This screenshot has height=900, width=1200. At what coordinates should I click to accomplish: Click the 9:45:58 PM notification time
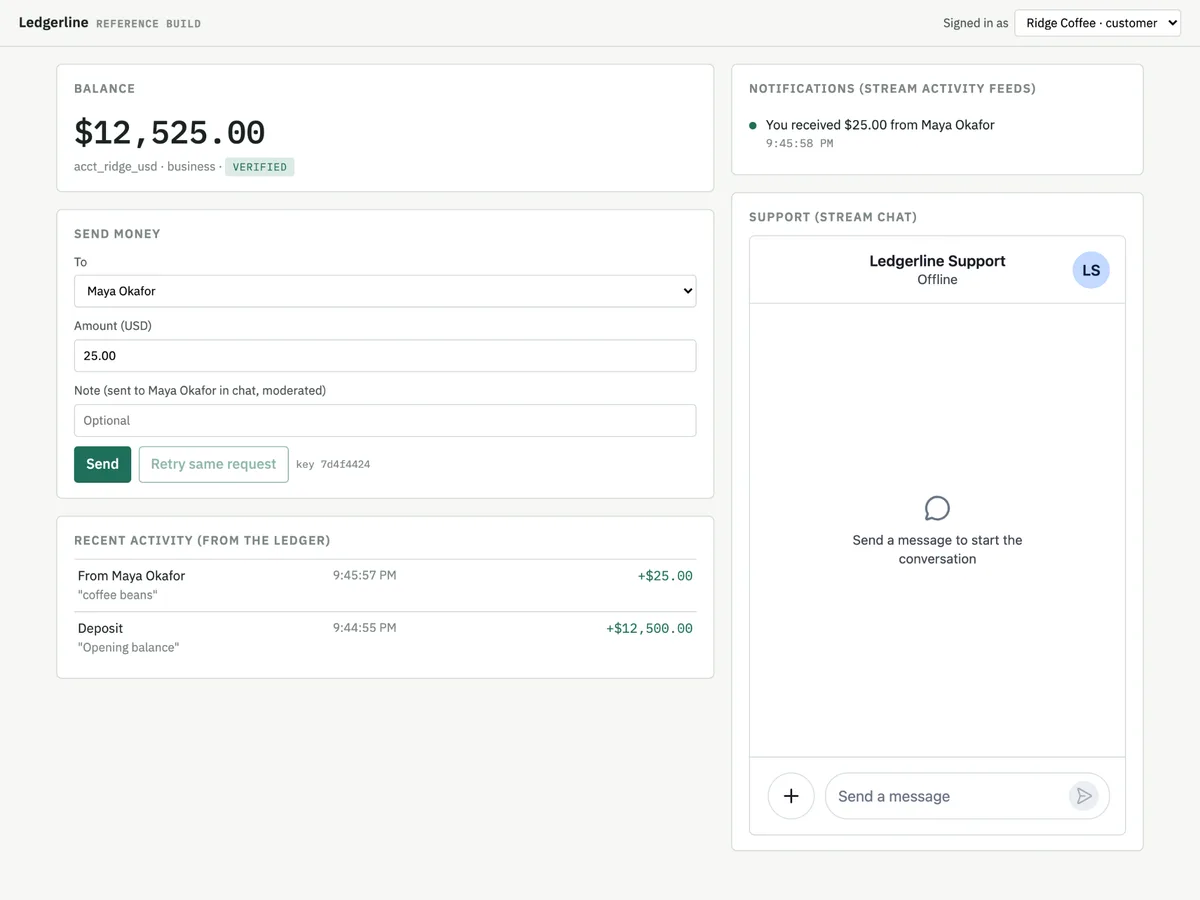799,144
